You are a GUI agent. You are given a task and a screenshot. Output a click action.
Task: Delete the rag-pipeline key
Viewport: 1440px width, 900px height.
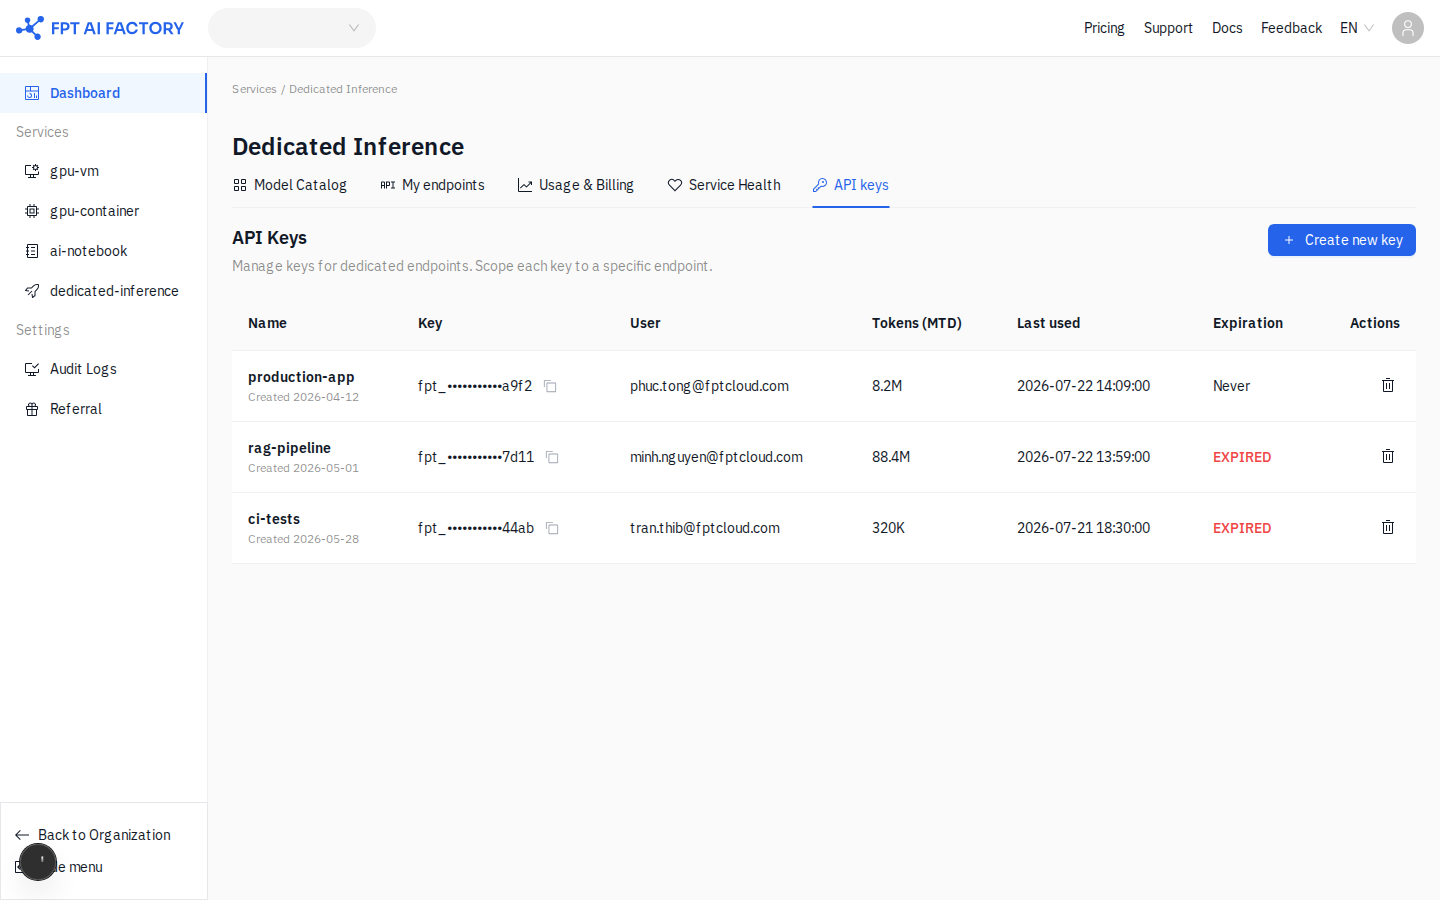pyautogui.click(x=1388, y=456)
